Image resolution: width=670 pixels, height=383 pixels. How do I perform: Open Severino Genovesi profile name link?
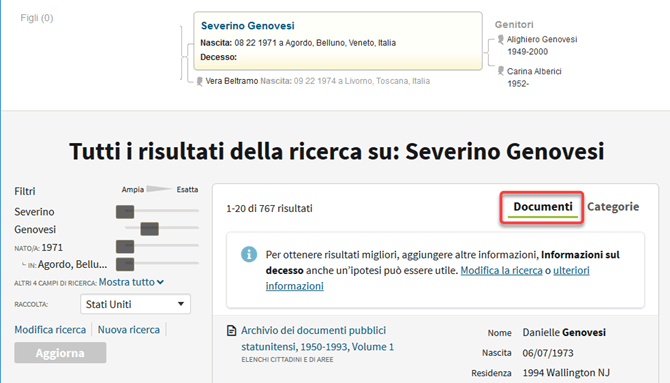(247, 26)
